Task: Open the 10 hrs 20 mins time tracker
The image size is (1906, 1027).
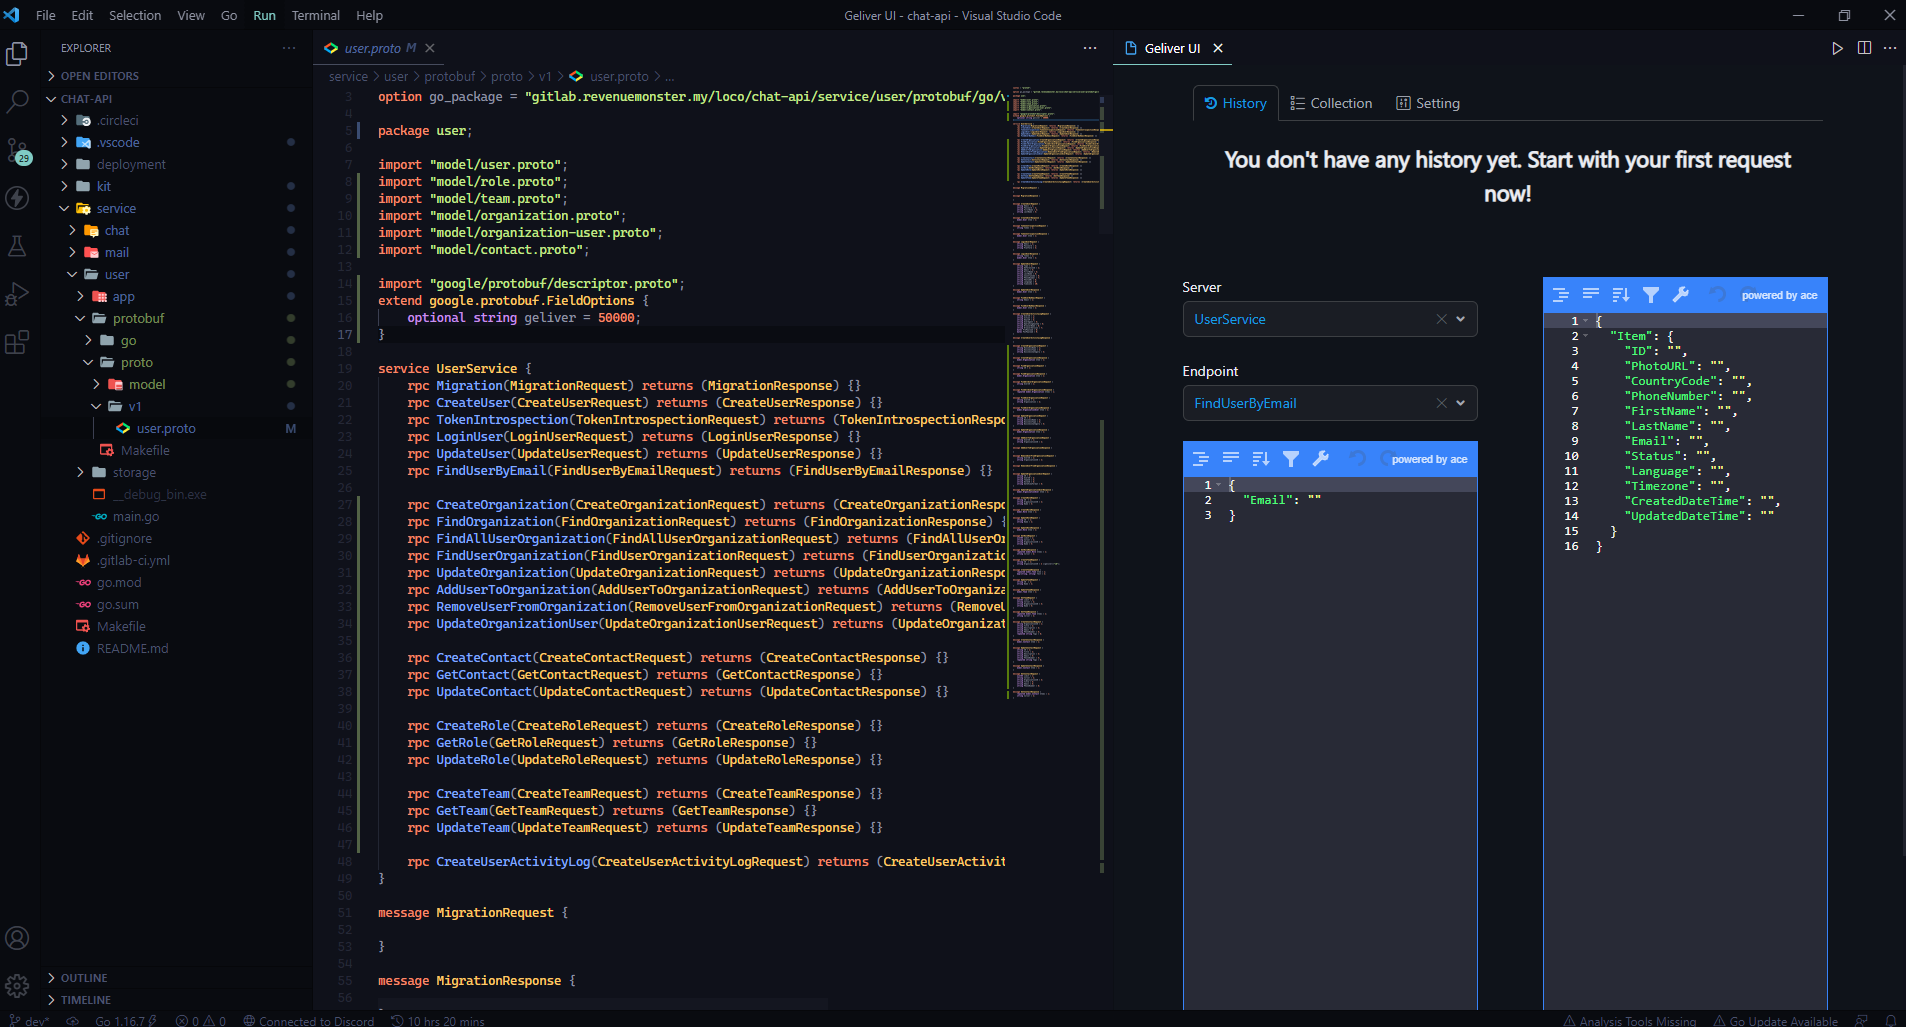Action: pyautogui.click(x=438, y=1021)
